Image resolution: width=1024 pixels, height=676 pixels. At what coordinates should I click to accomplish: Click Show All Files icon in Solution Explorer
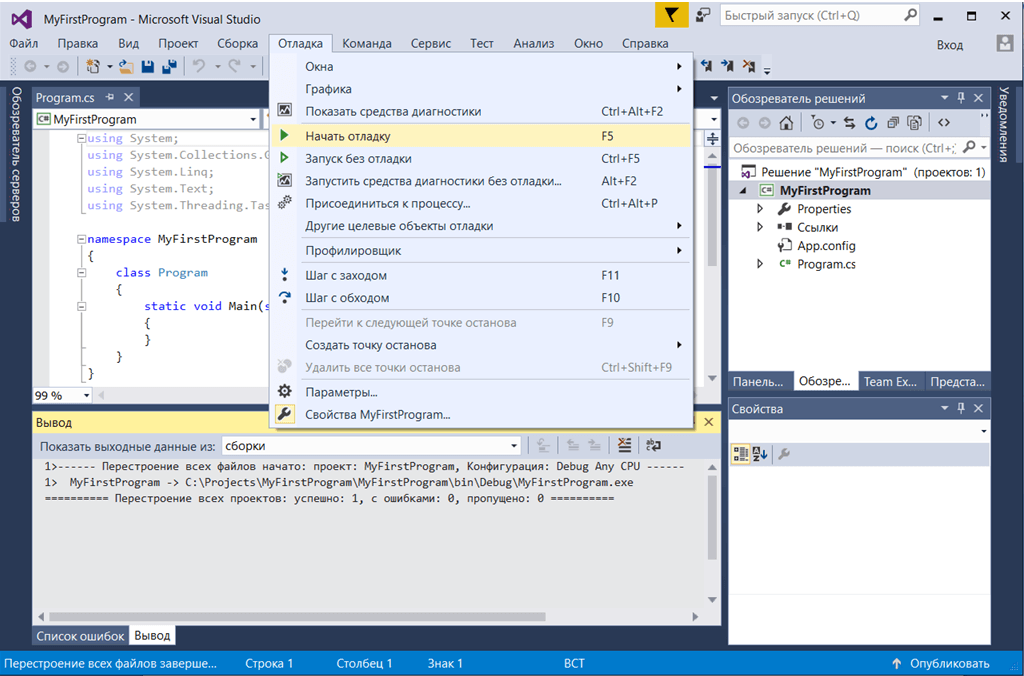coord(914,122)
